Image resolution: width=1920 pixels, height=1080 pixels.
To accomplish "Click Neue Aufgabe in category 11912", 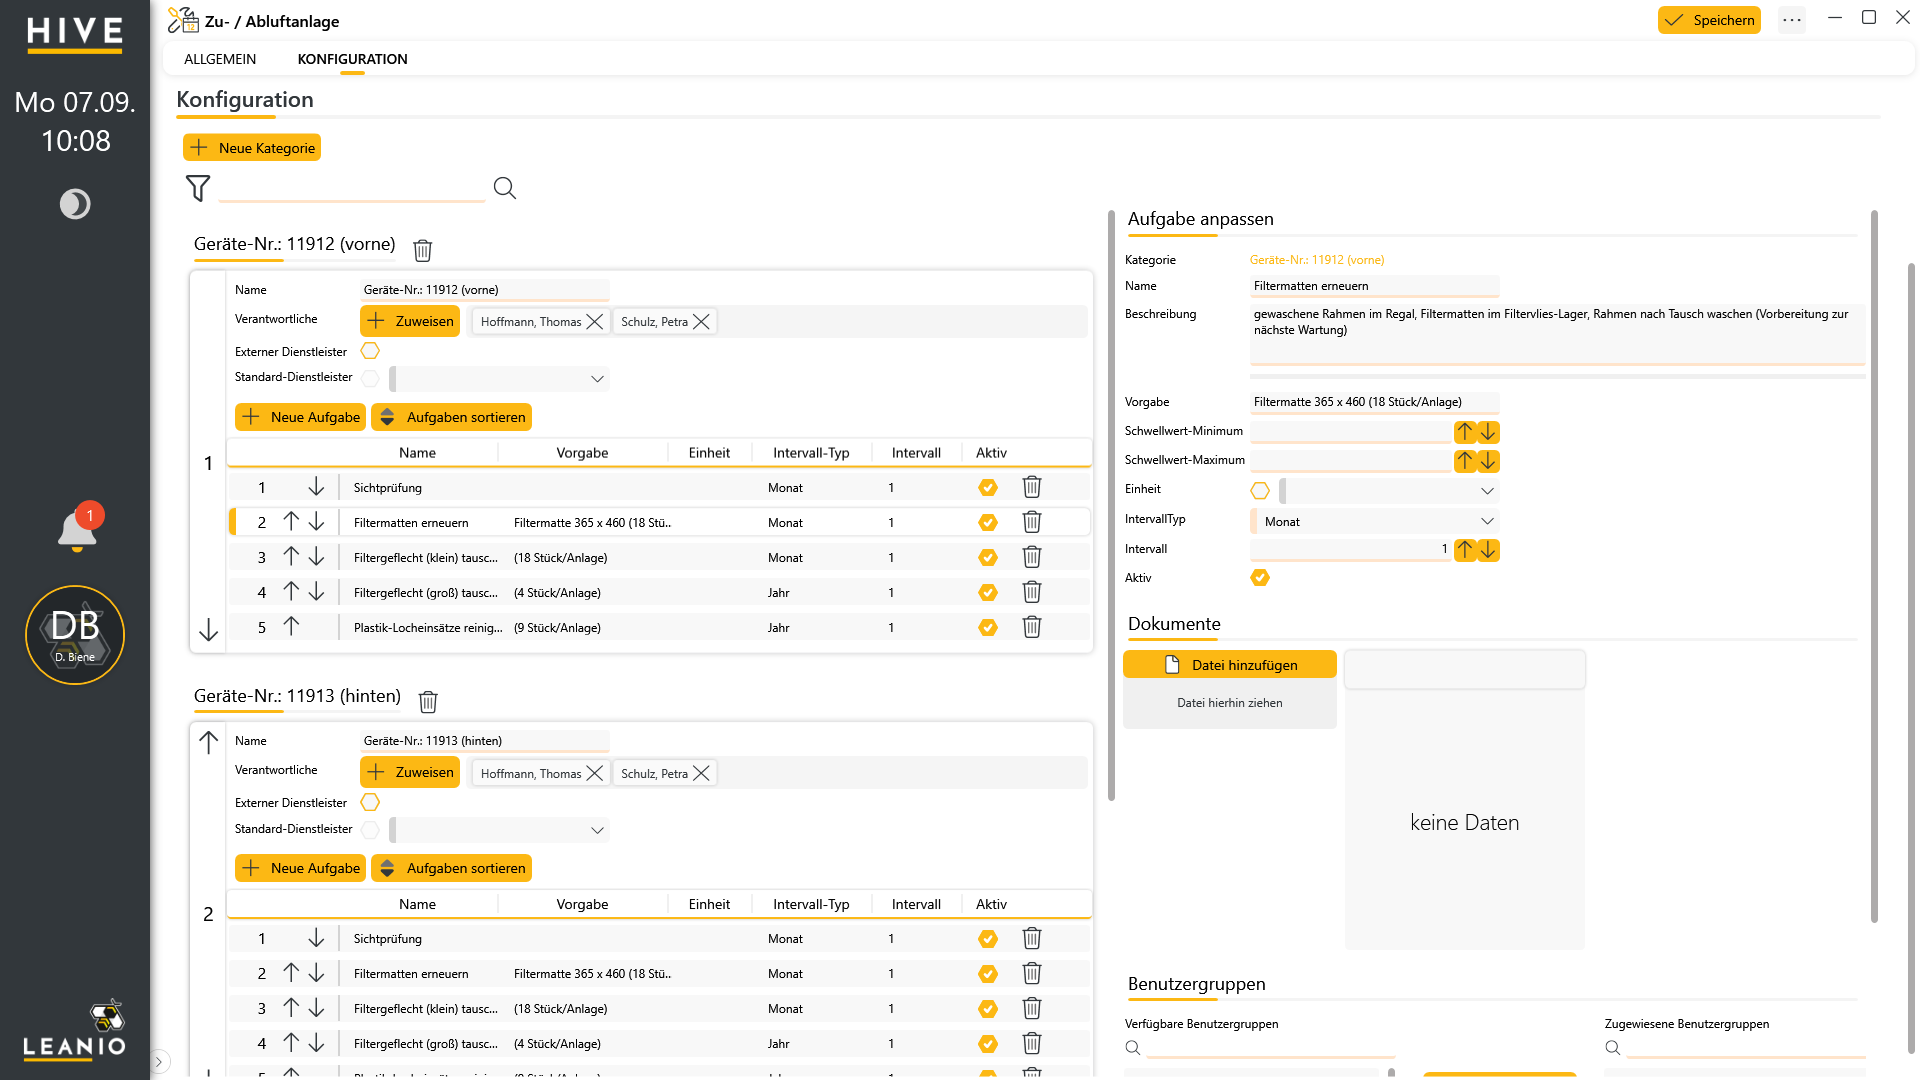I will click(301, 417).
